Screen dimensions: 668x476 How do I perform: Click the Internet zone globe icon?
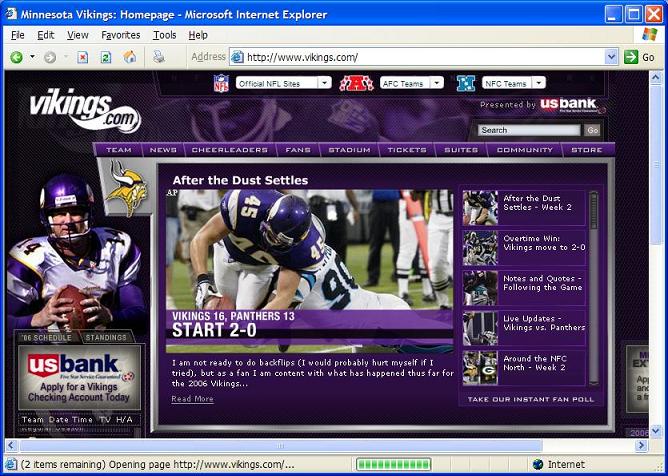(538, 464)
